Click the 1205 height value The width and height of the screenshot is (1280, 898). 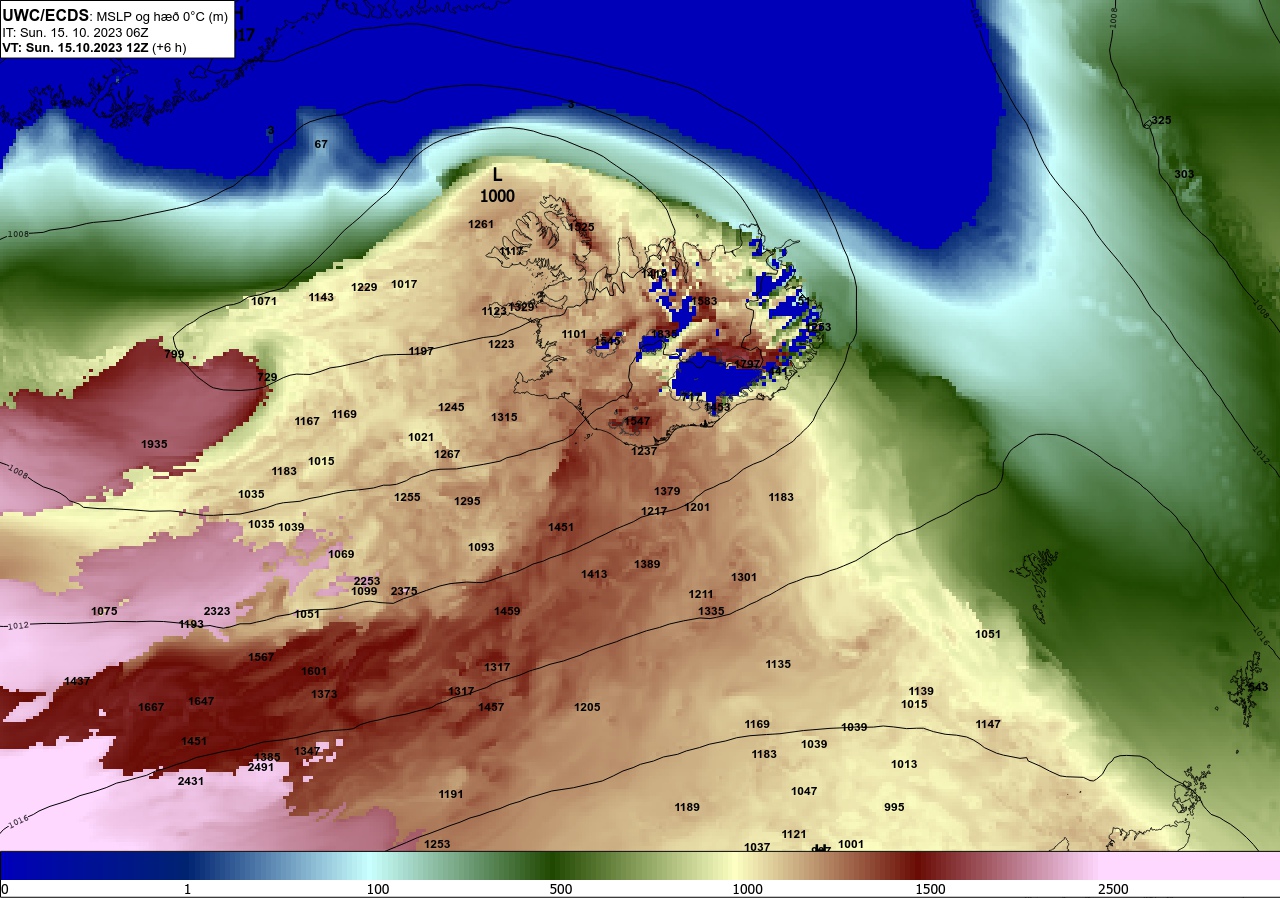pos(587,707)
